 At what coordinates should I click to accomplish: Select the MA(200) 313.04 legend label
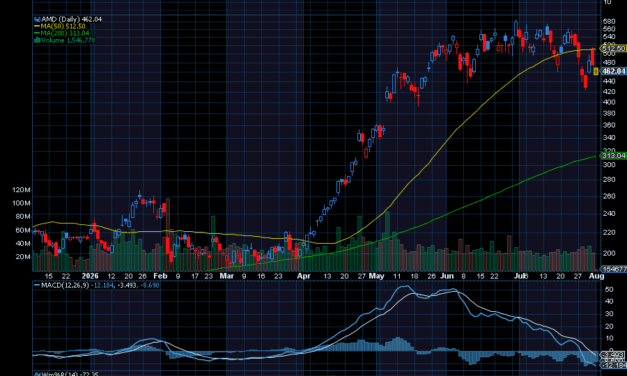[x=65, y=33]
